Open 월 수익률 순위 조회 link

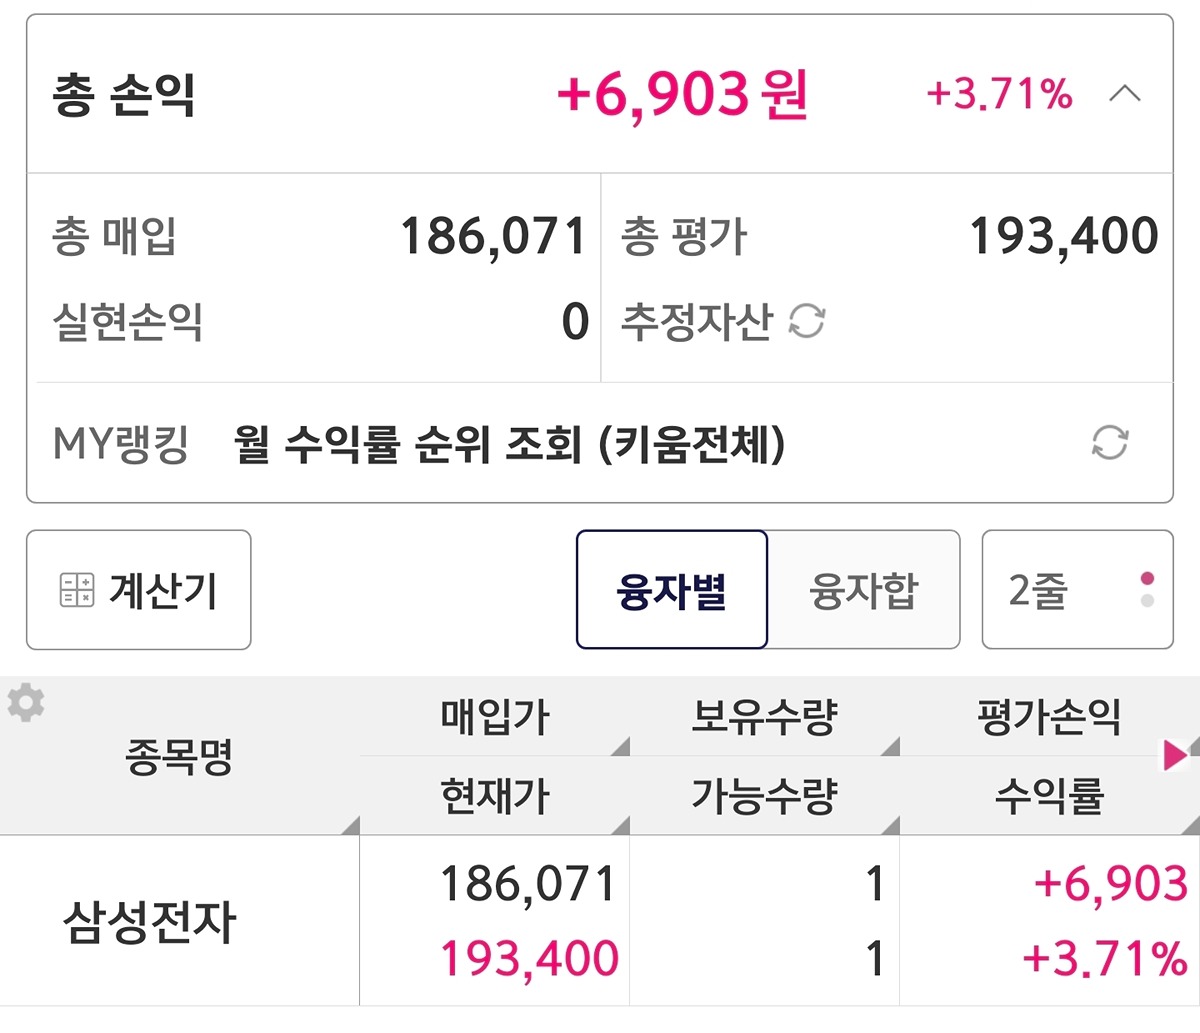coord(509,443)
